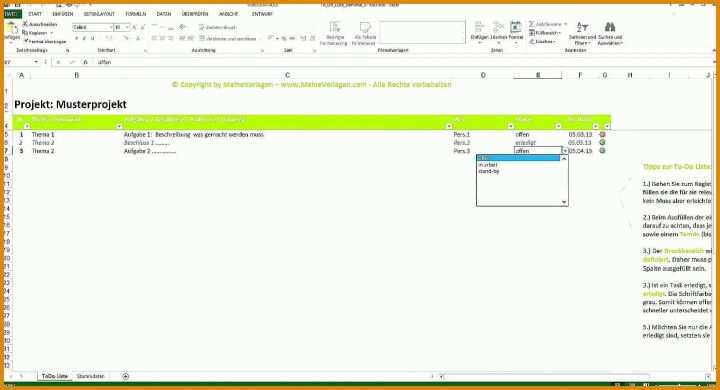Screen dimensions: 720x390
Task: Open the Name Box dropdown arrow
Action: tap(36, 62)
